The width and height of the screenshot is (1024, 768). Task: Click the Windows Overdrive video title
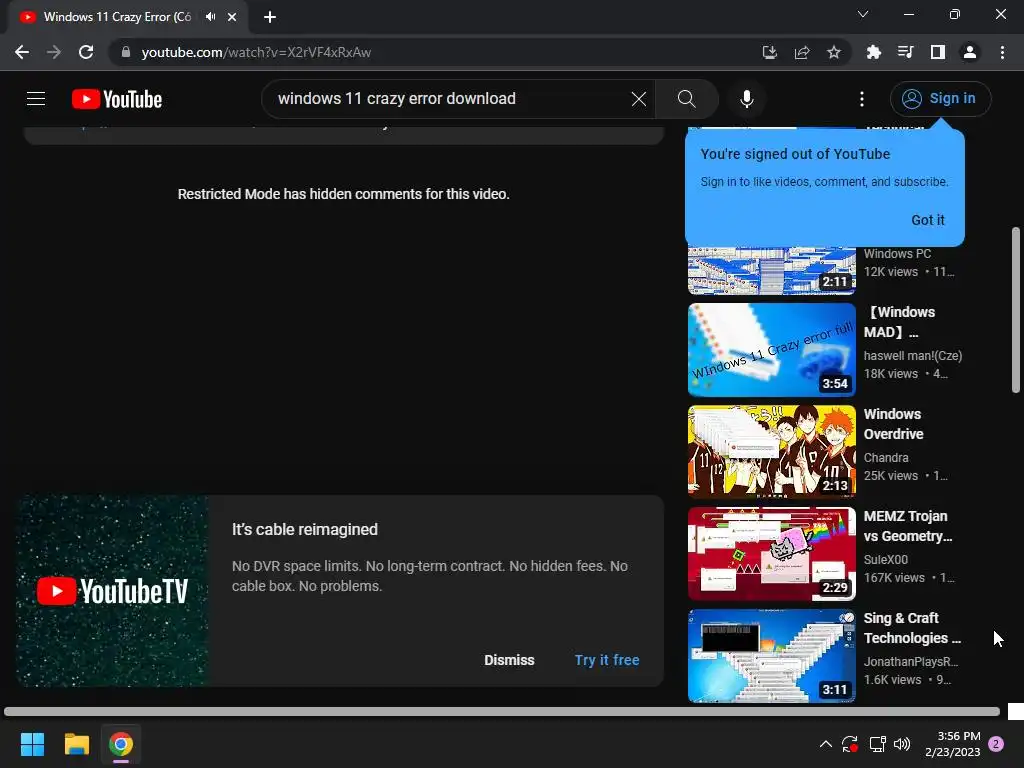pos(893,424)
